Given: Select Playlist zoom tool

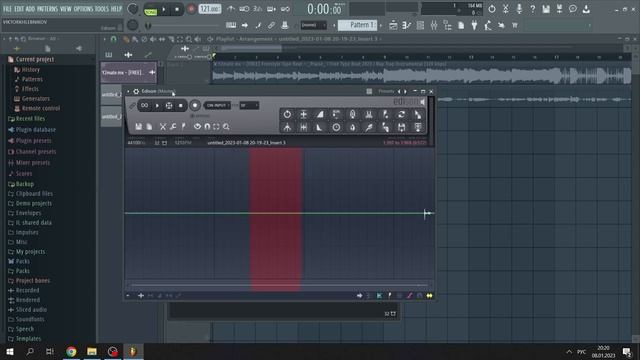Looking at the screenshot, I should point(189,39).
